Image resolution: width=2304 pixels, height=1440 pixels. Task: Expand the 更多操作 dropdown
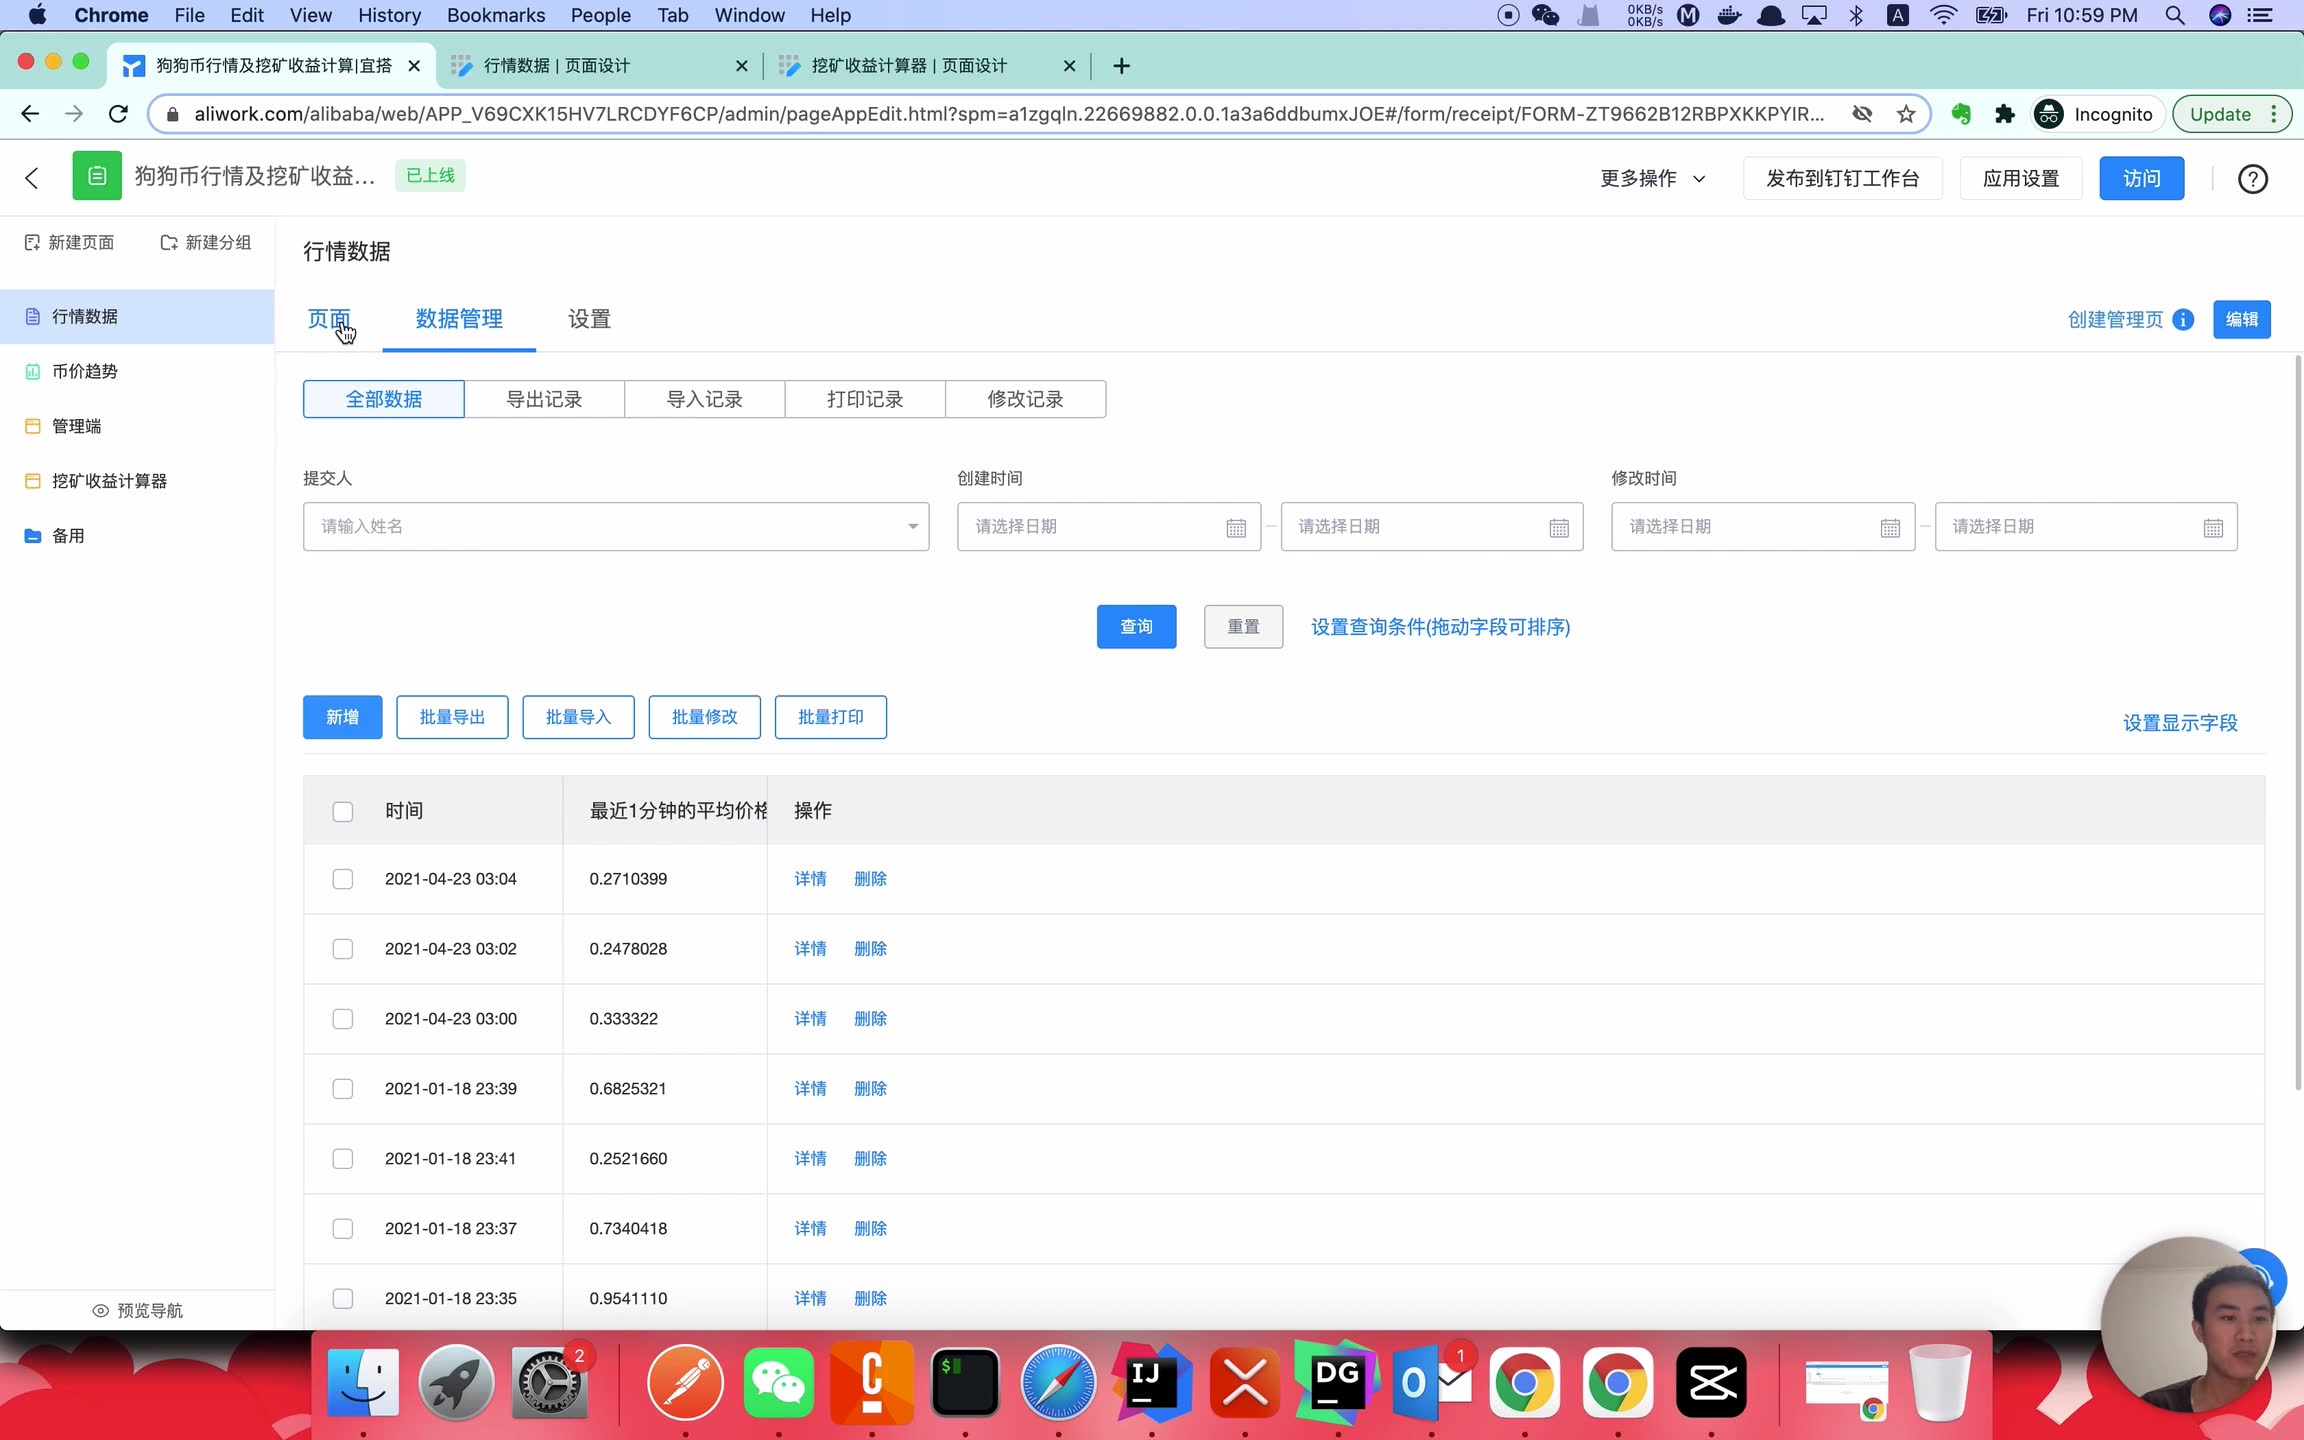1652,179
